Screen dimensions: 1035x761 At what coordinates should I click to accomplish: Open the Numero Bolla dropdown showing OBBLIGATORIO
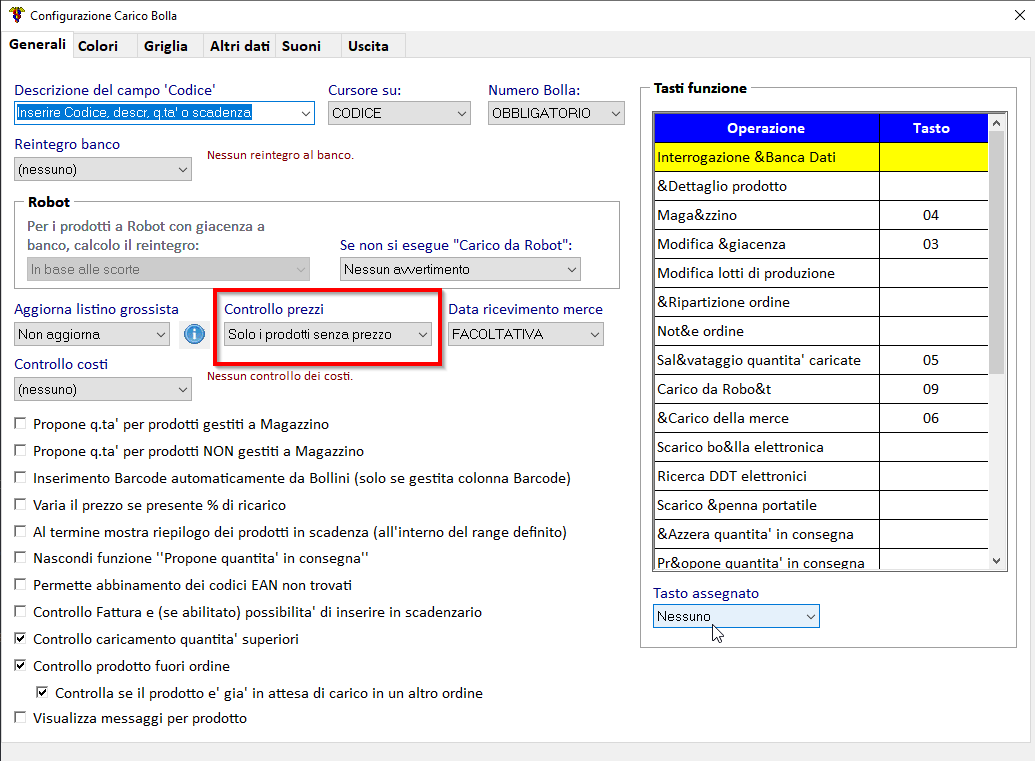556,113
